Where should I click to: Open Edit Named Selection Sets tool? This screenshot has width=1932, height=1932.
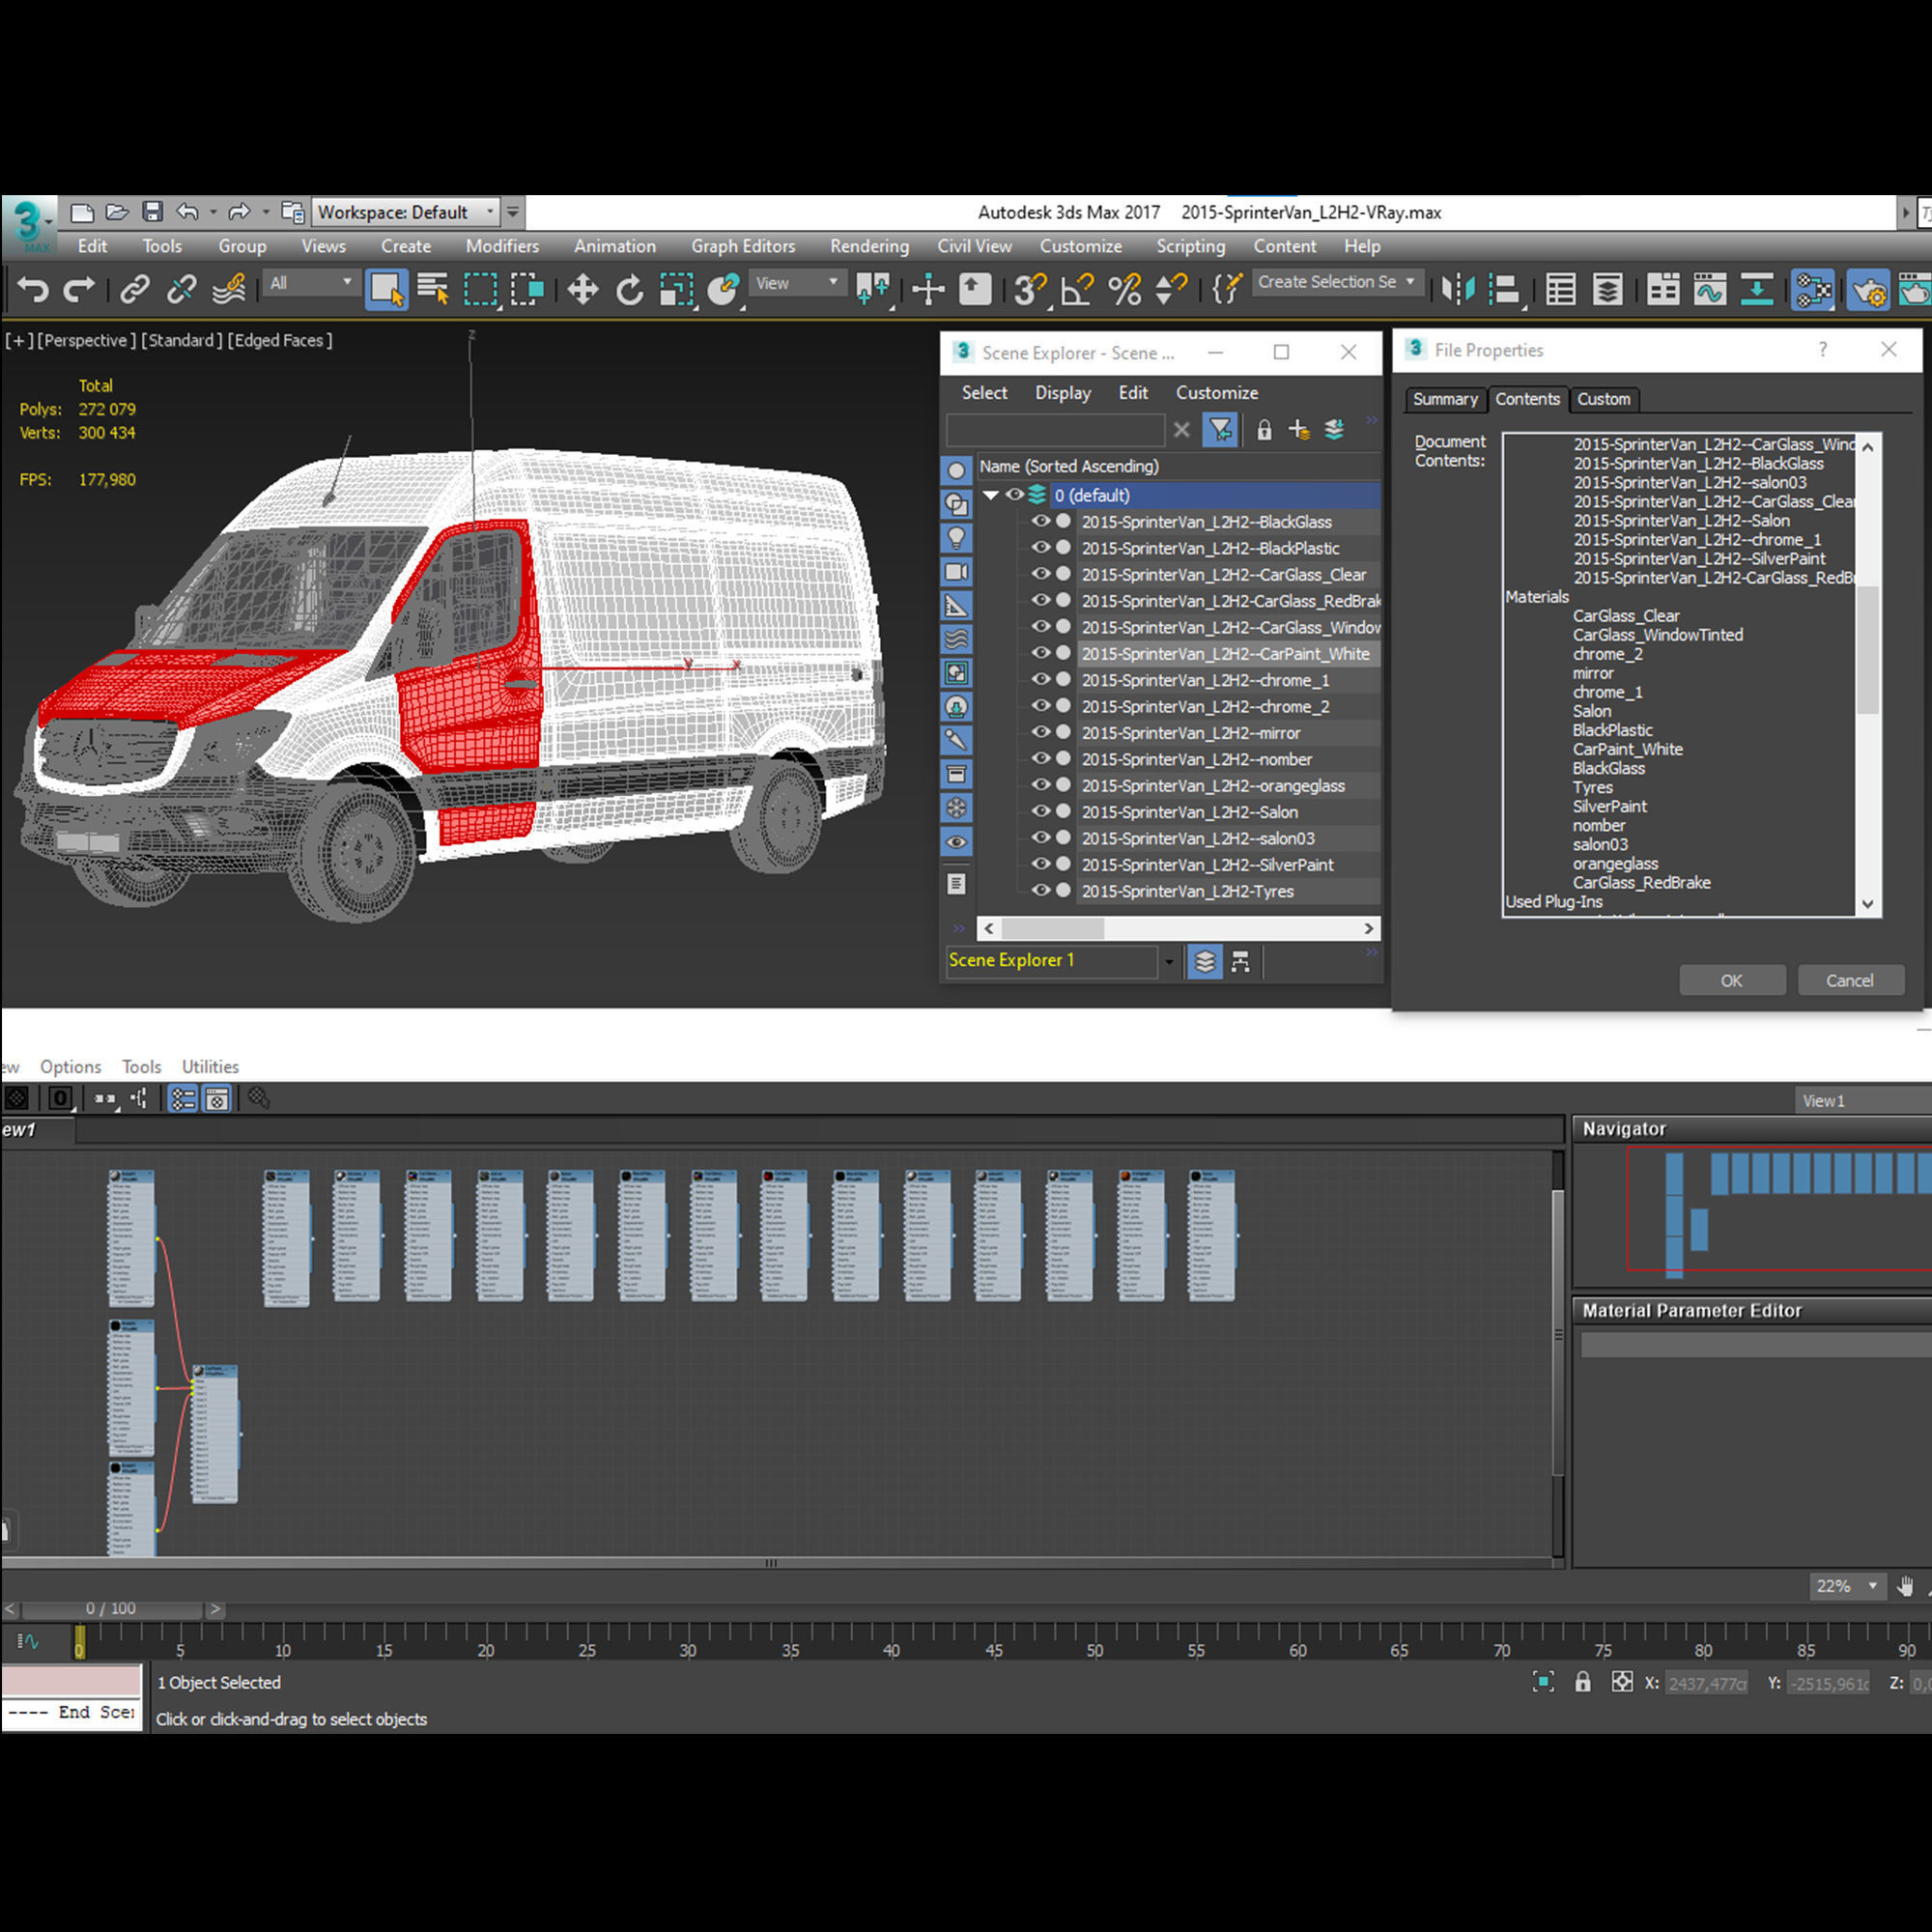point(1226,290)
